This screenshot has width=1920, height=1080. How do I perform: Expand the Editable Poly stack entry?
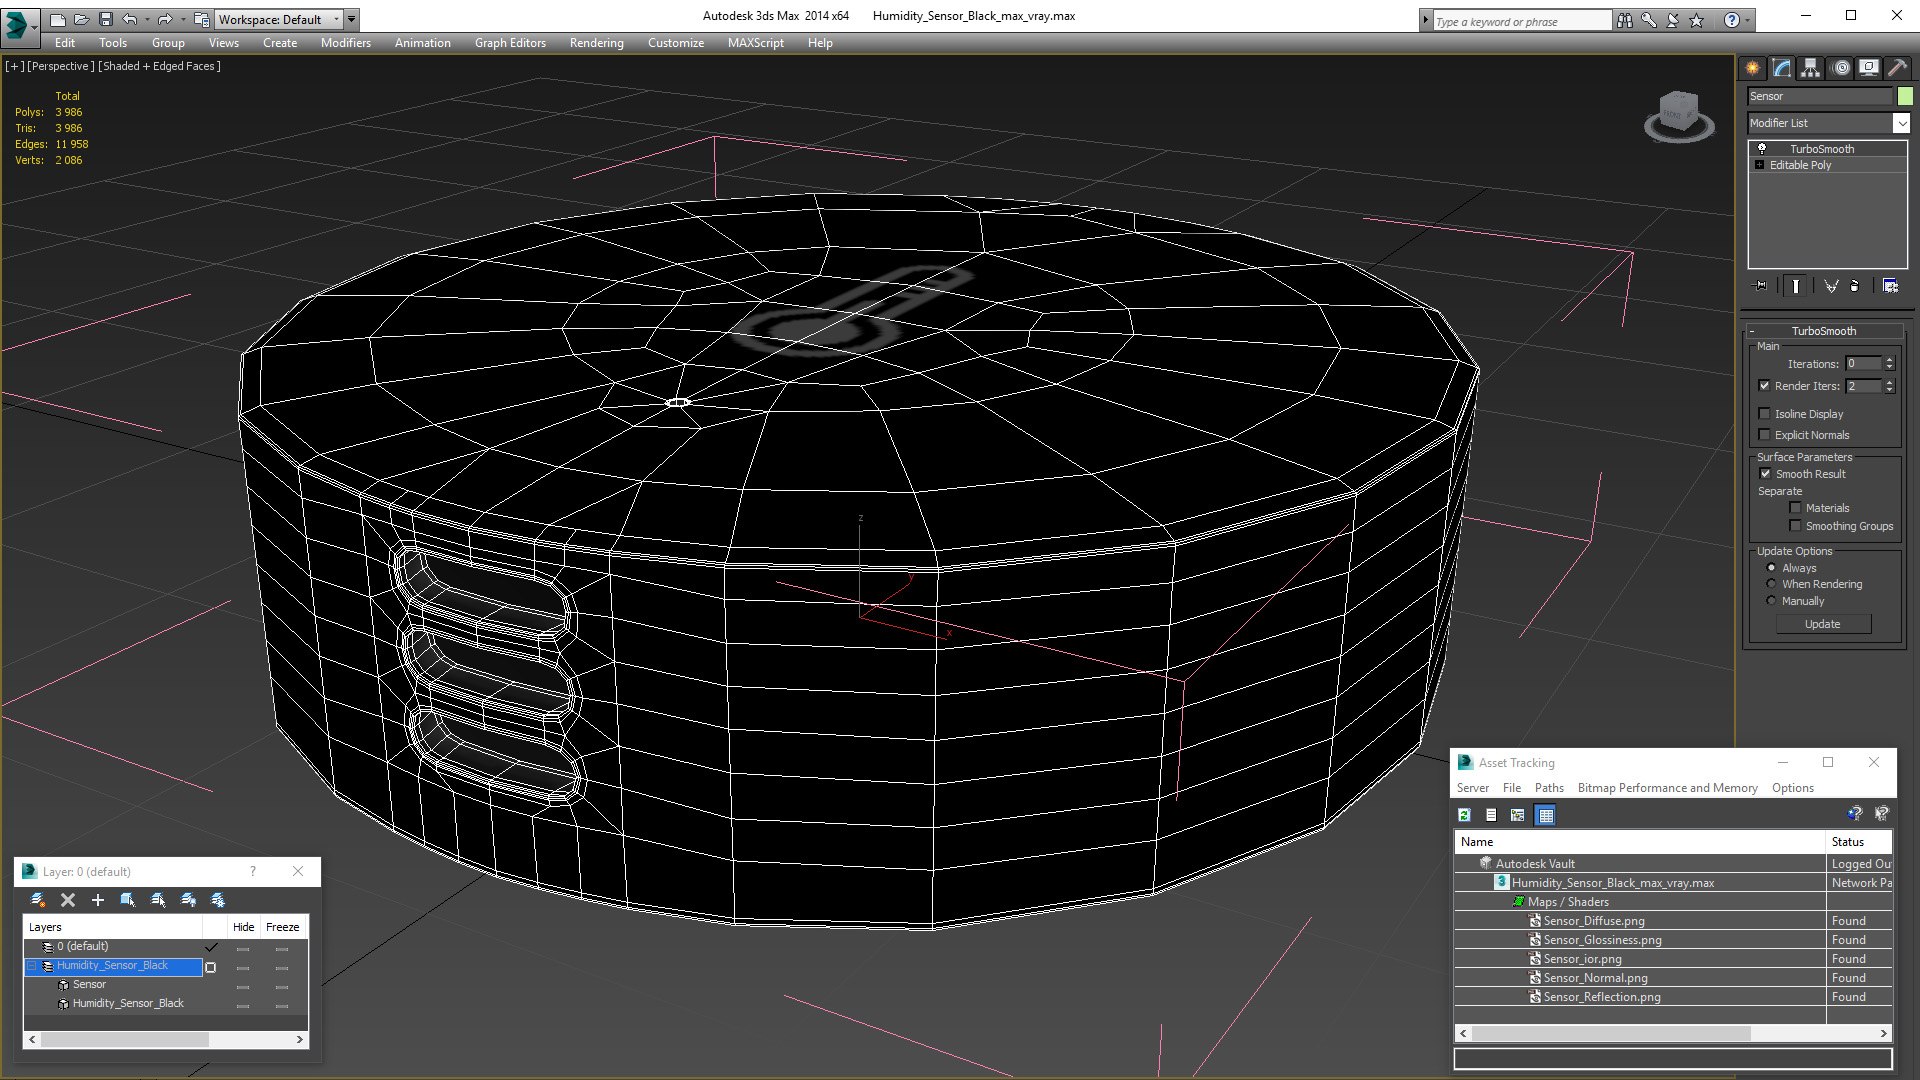pyautogui.click(x=1759, y=165)
